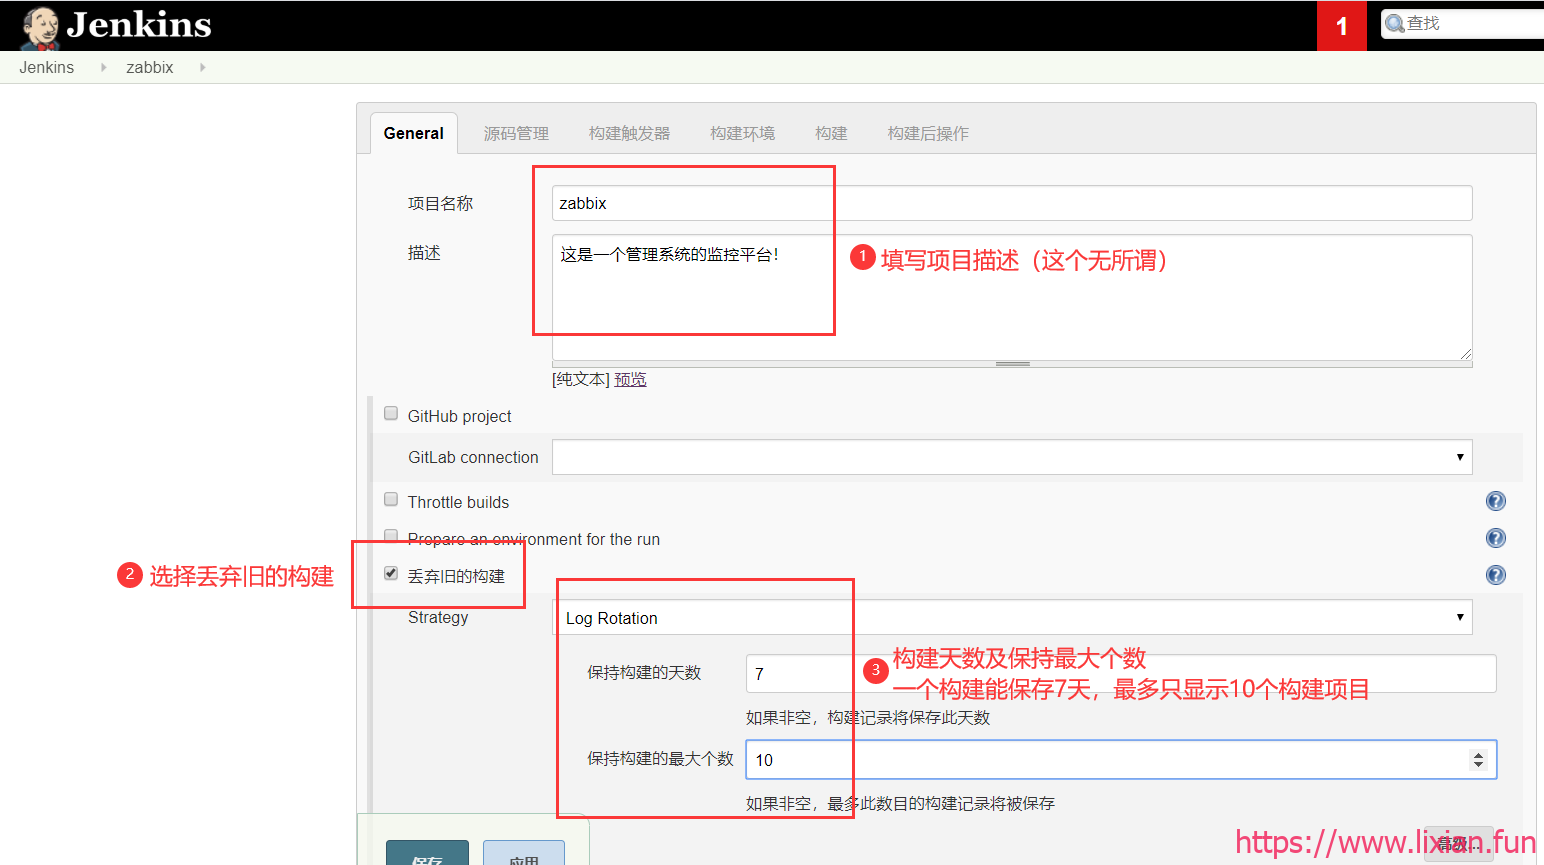Open the zabbix breadcrumb link
Viewport: 1544px width, 865px height.
[150, 67]
